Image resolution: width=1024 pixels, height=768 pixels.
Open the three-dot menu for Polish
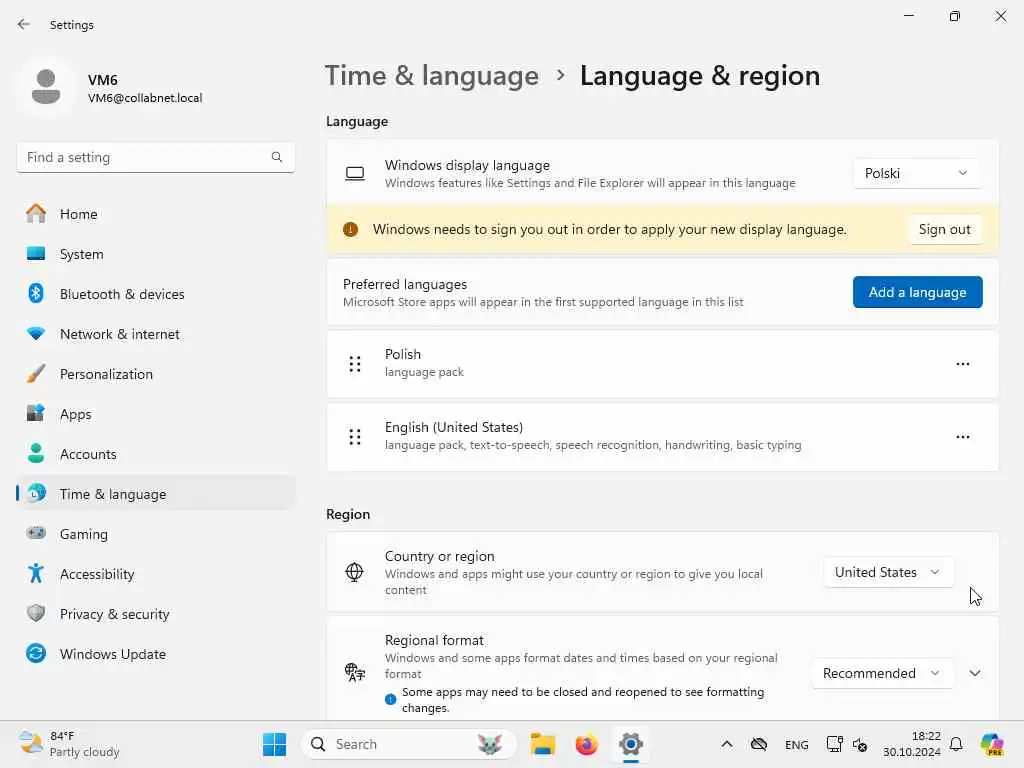tap(963, 364)
